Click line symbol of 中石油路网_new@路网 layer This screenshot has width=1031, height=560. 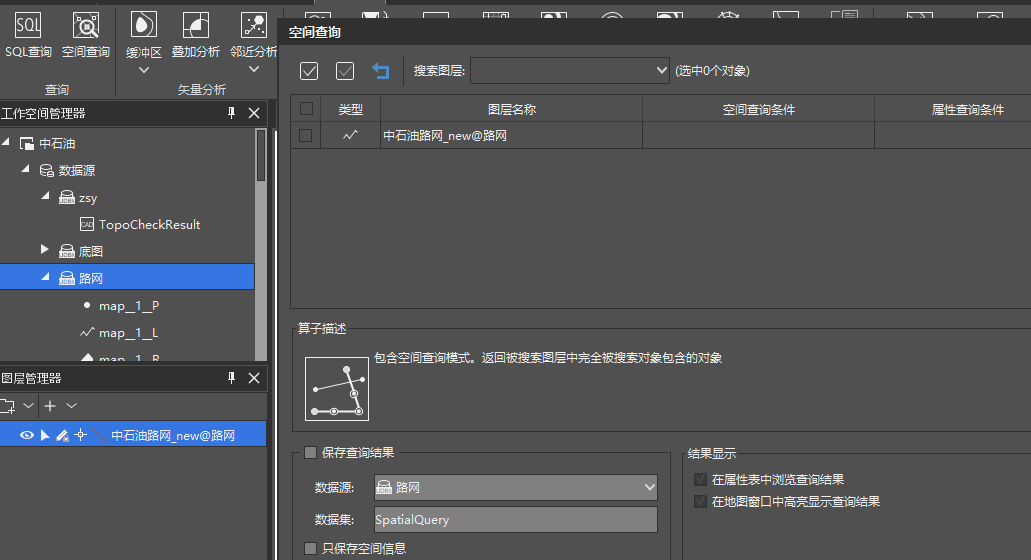[99, 434]
